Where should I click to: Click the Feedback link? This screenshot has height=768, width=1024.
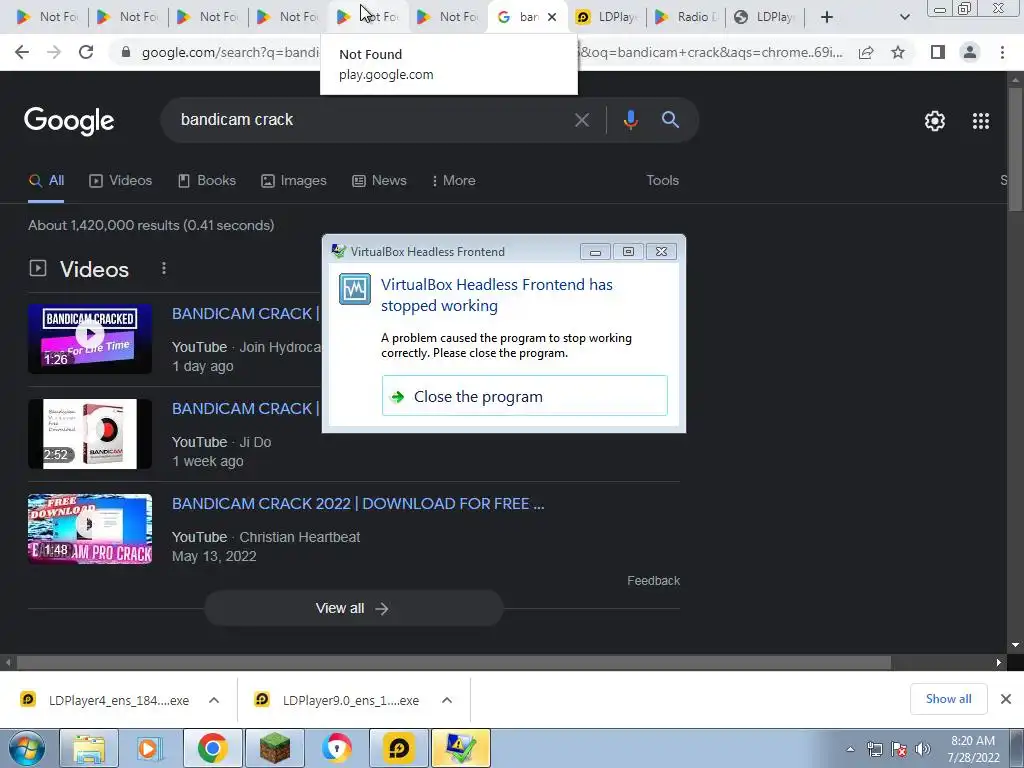point(653,581)
